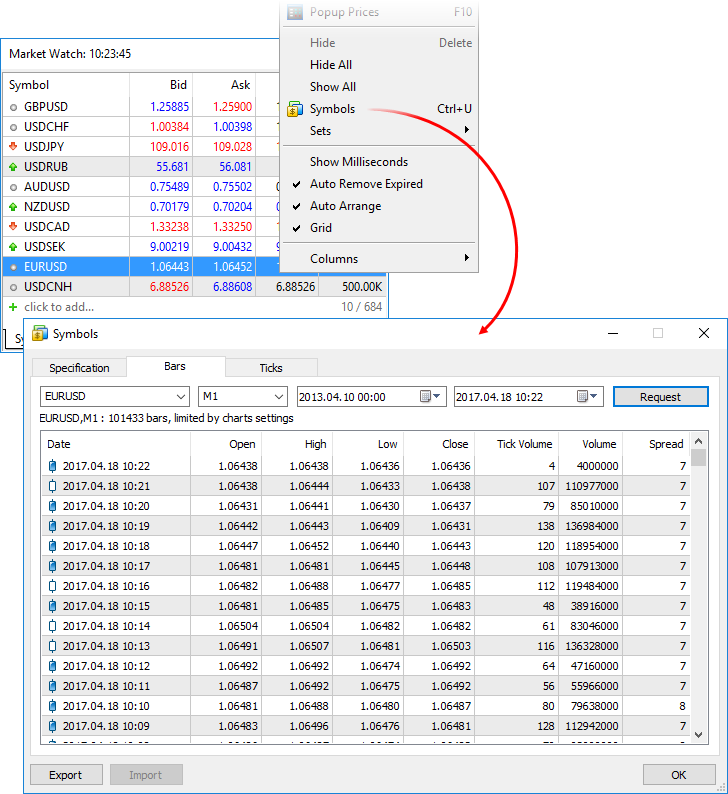Screen dimensions: 728x794
Task: Click the Symbol column header in Market Watch
Action: (66, 85)
